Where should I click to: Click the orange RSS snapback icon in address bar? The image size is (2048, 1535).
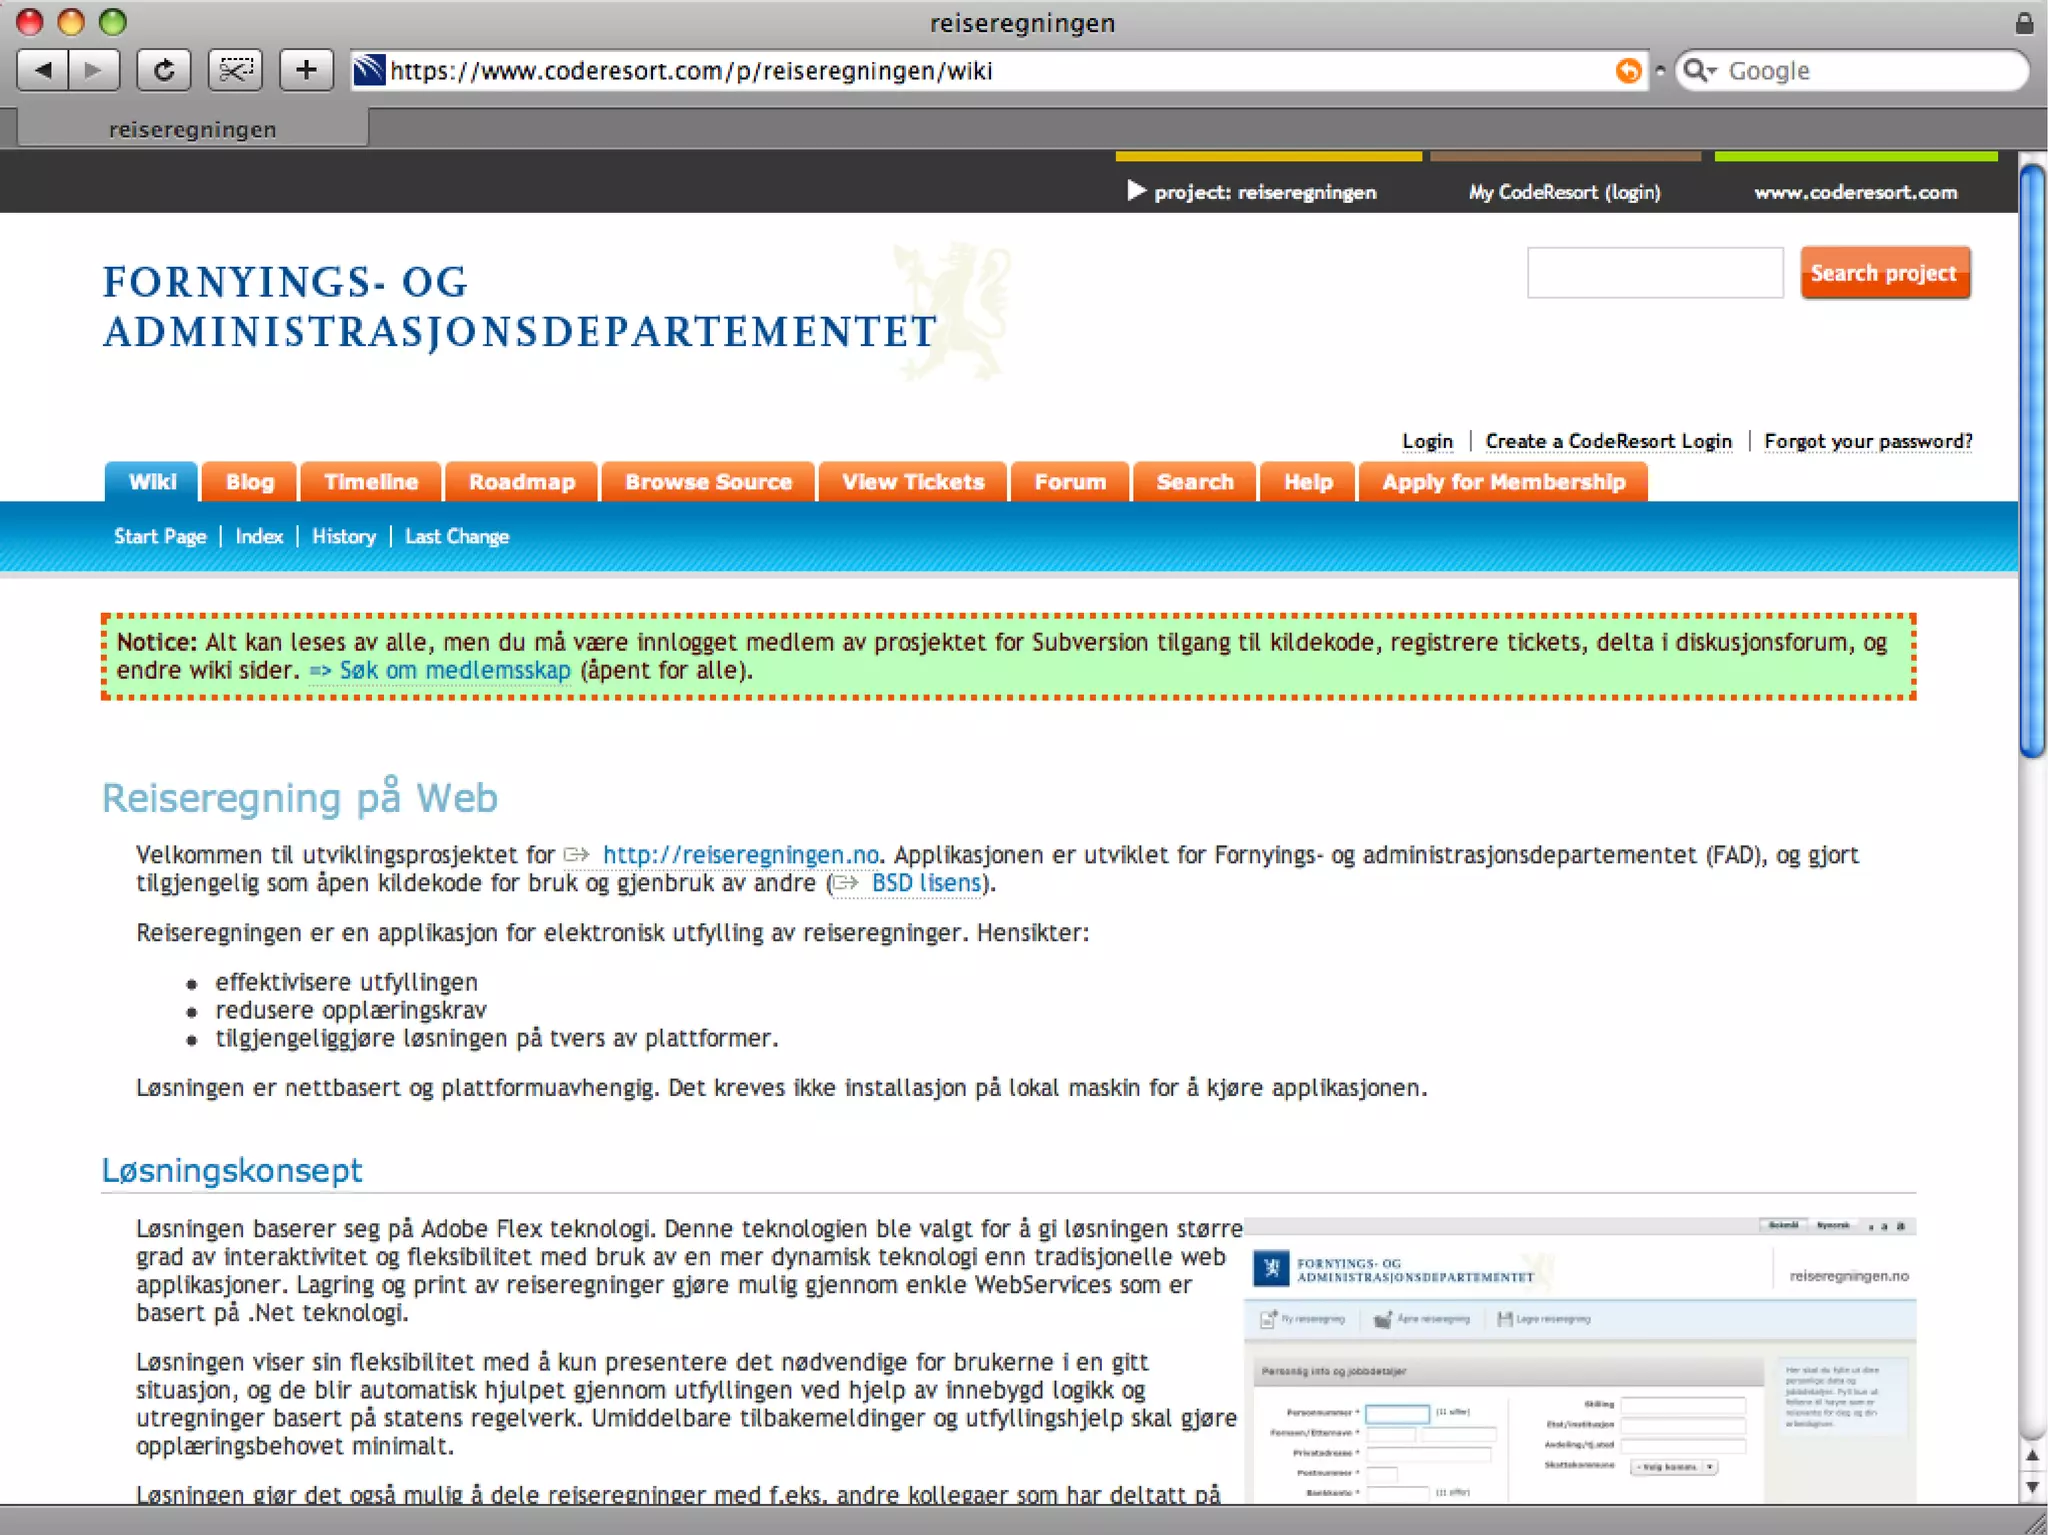coord(1628,71)
